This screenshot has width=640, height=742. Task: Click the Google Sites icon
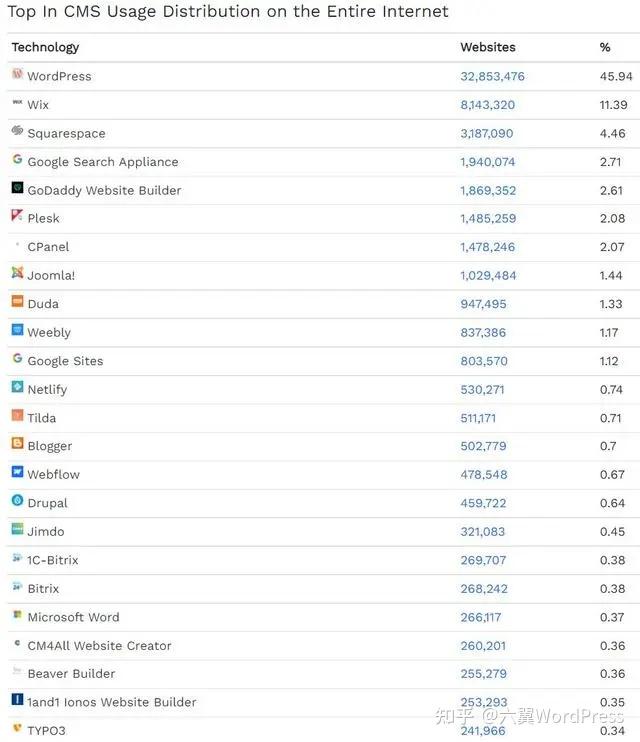coord(17,359)
